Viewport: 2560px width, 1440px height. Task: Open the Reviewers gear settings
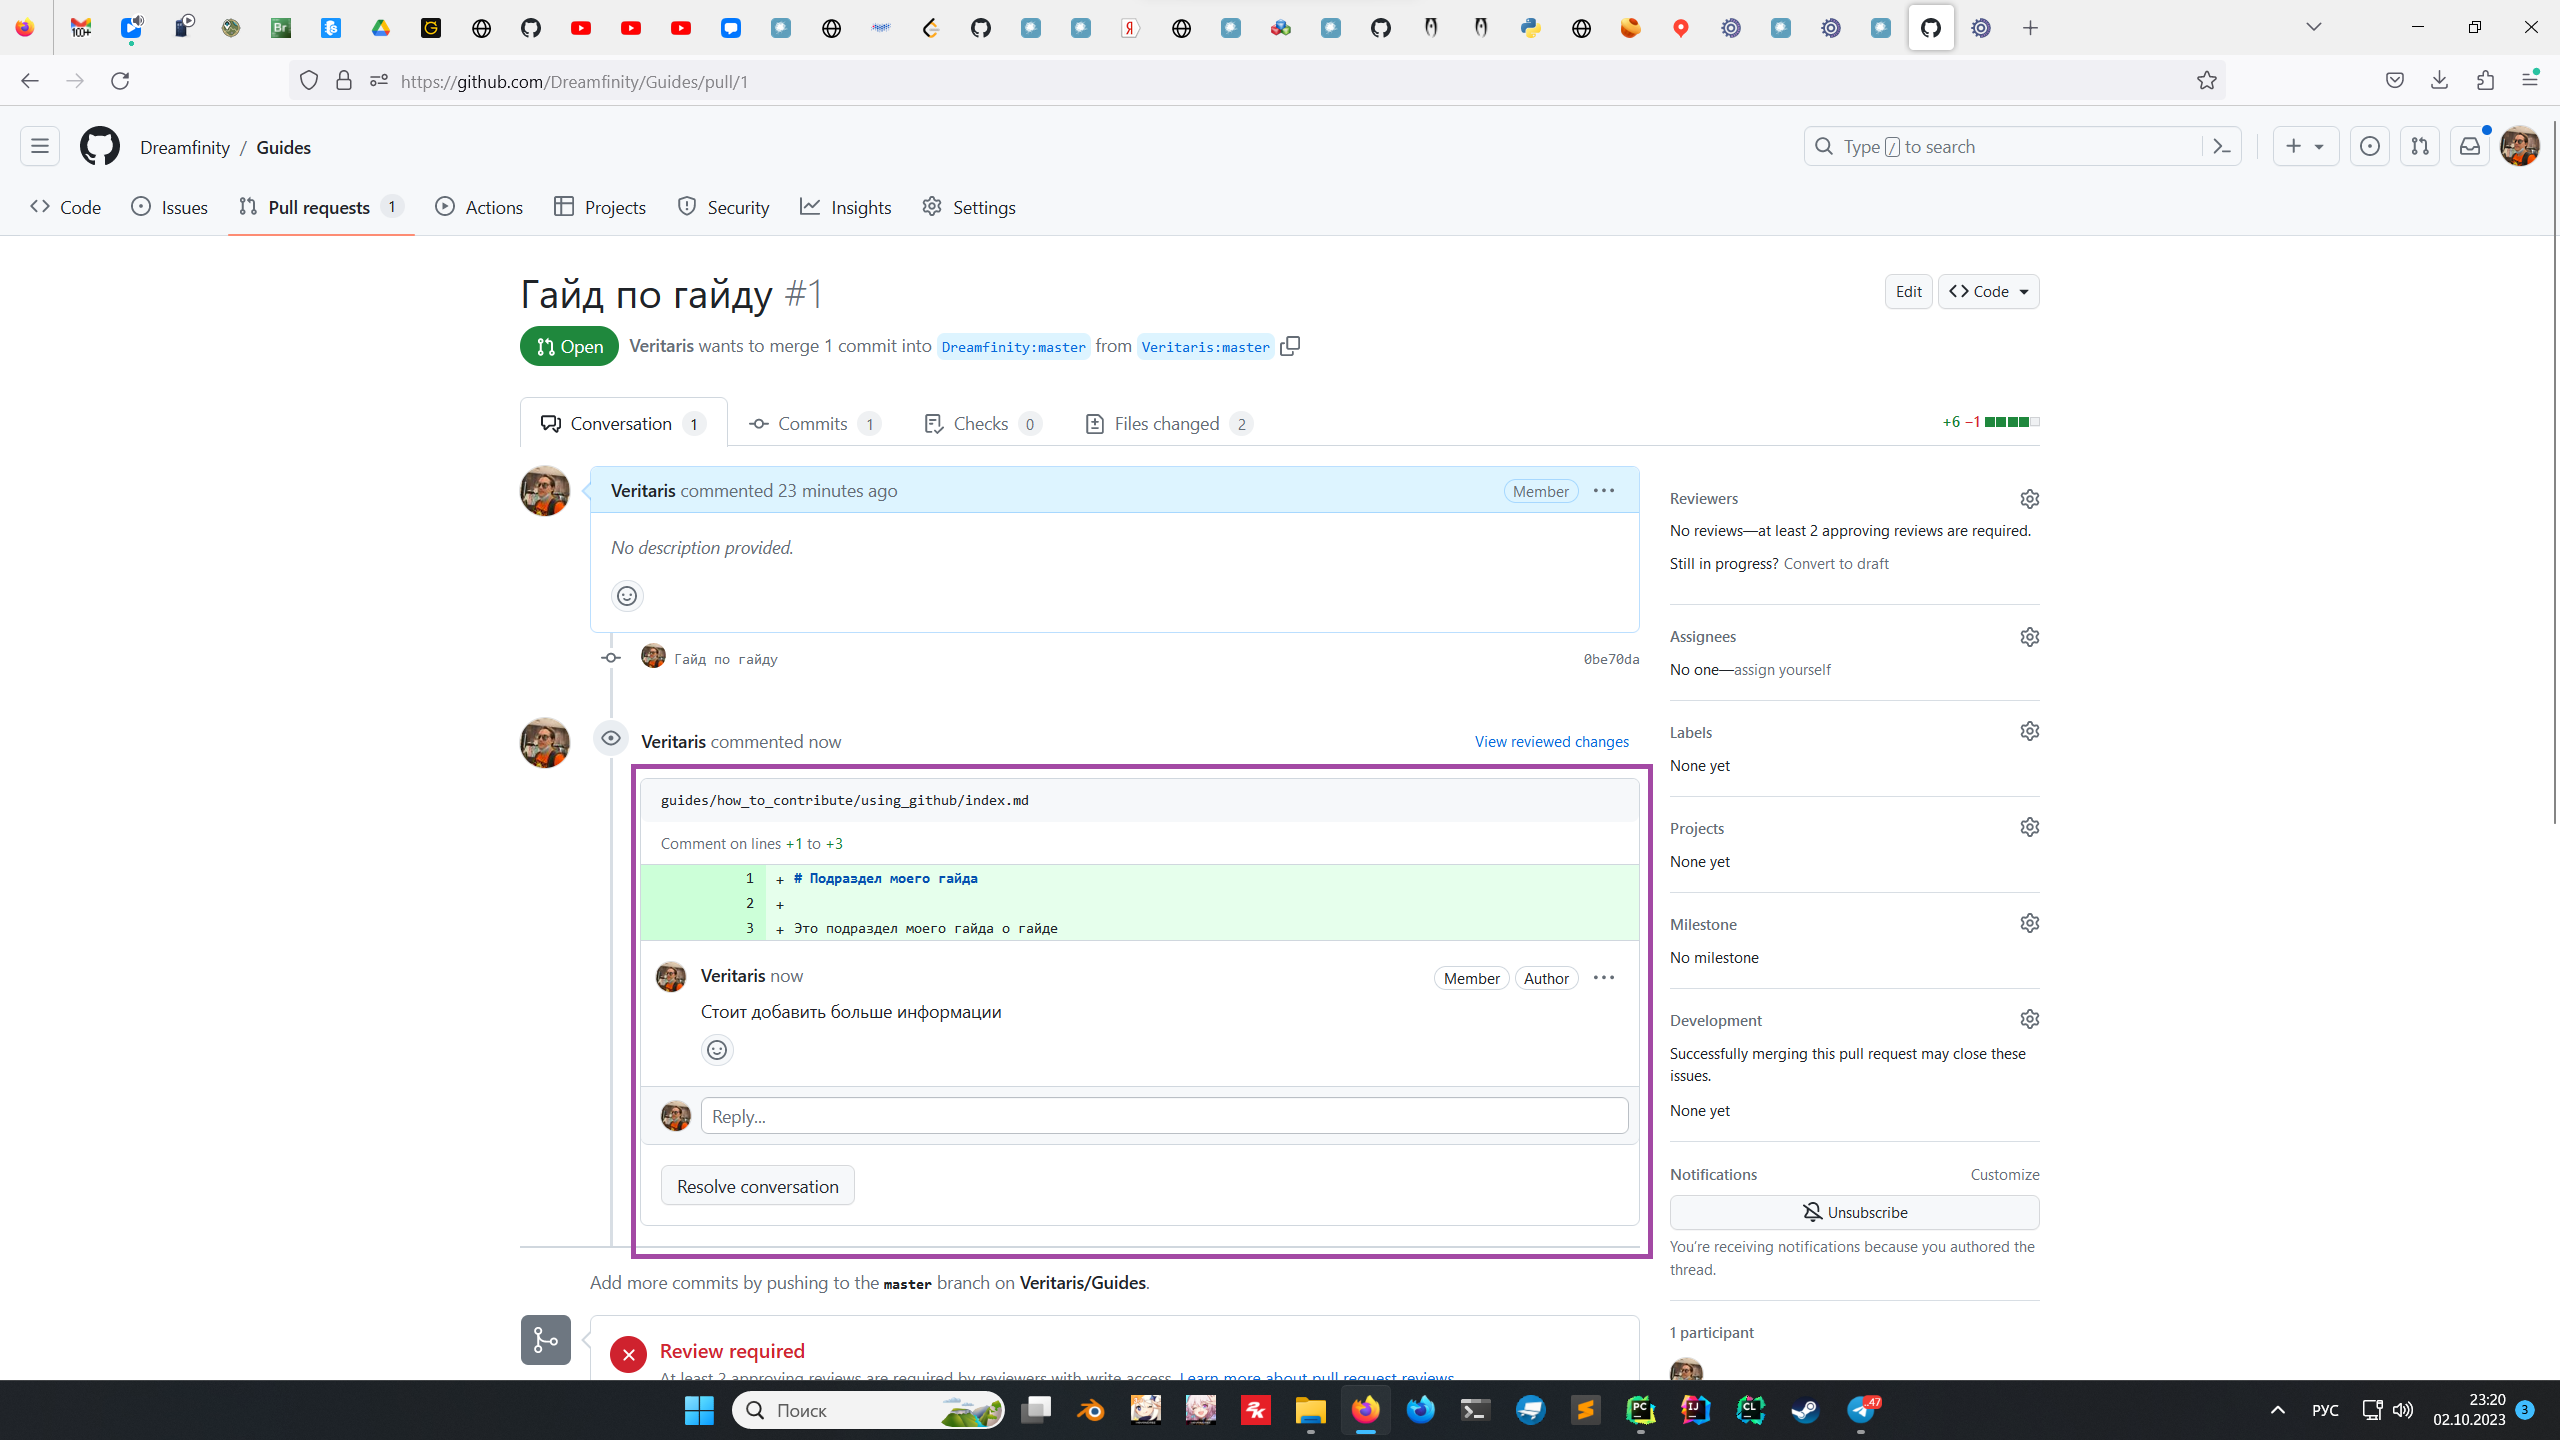coord(2029,499)
